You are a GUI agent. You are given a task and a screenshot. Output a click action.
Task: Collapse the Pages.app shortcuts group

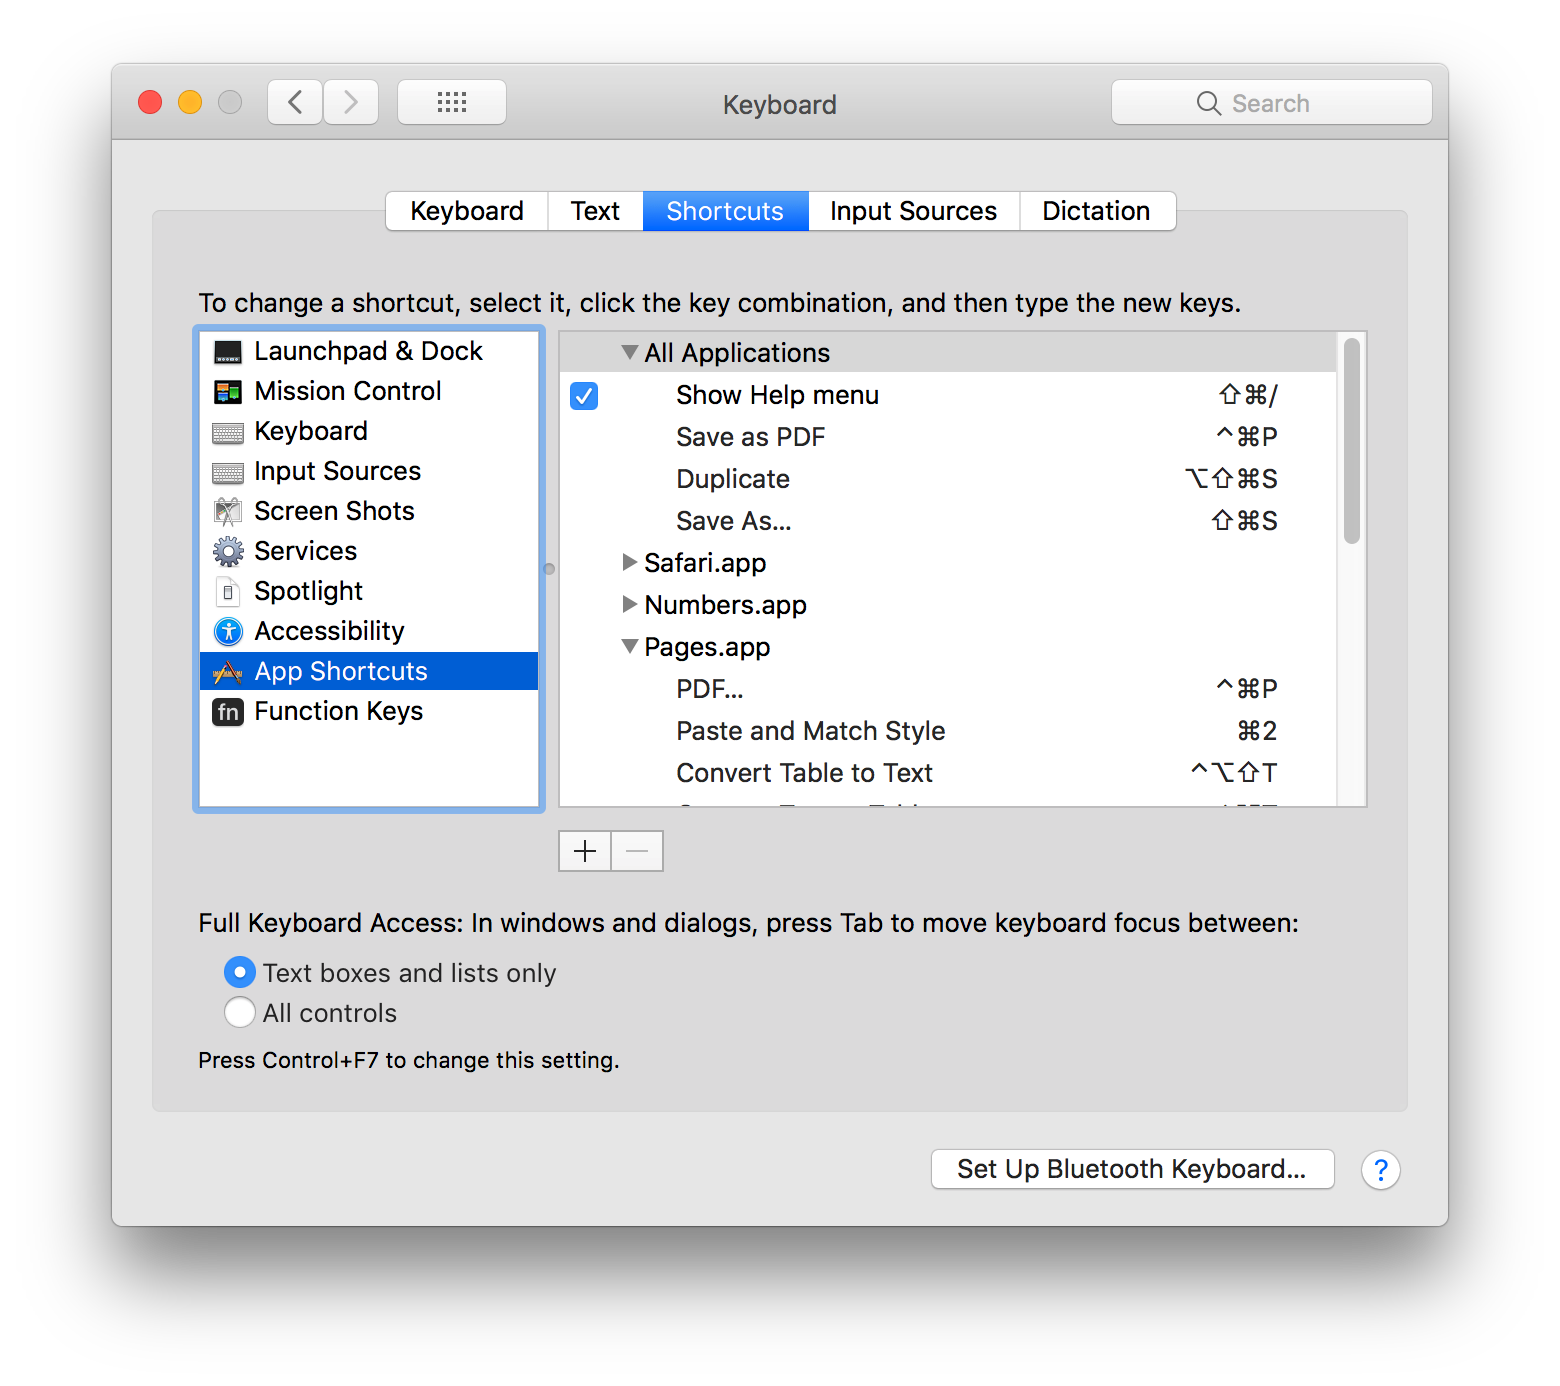coord(629,646)
